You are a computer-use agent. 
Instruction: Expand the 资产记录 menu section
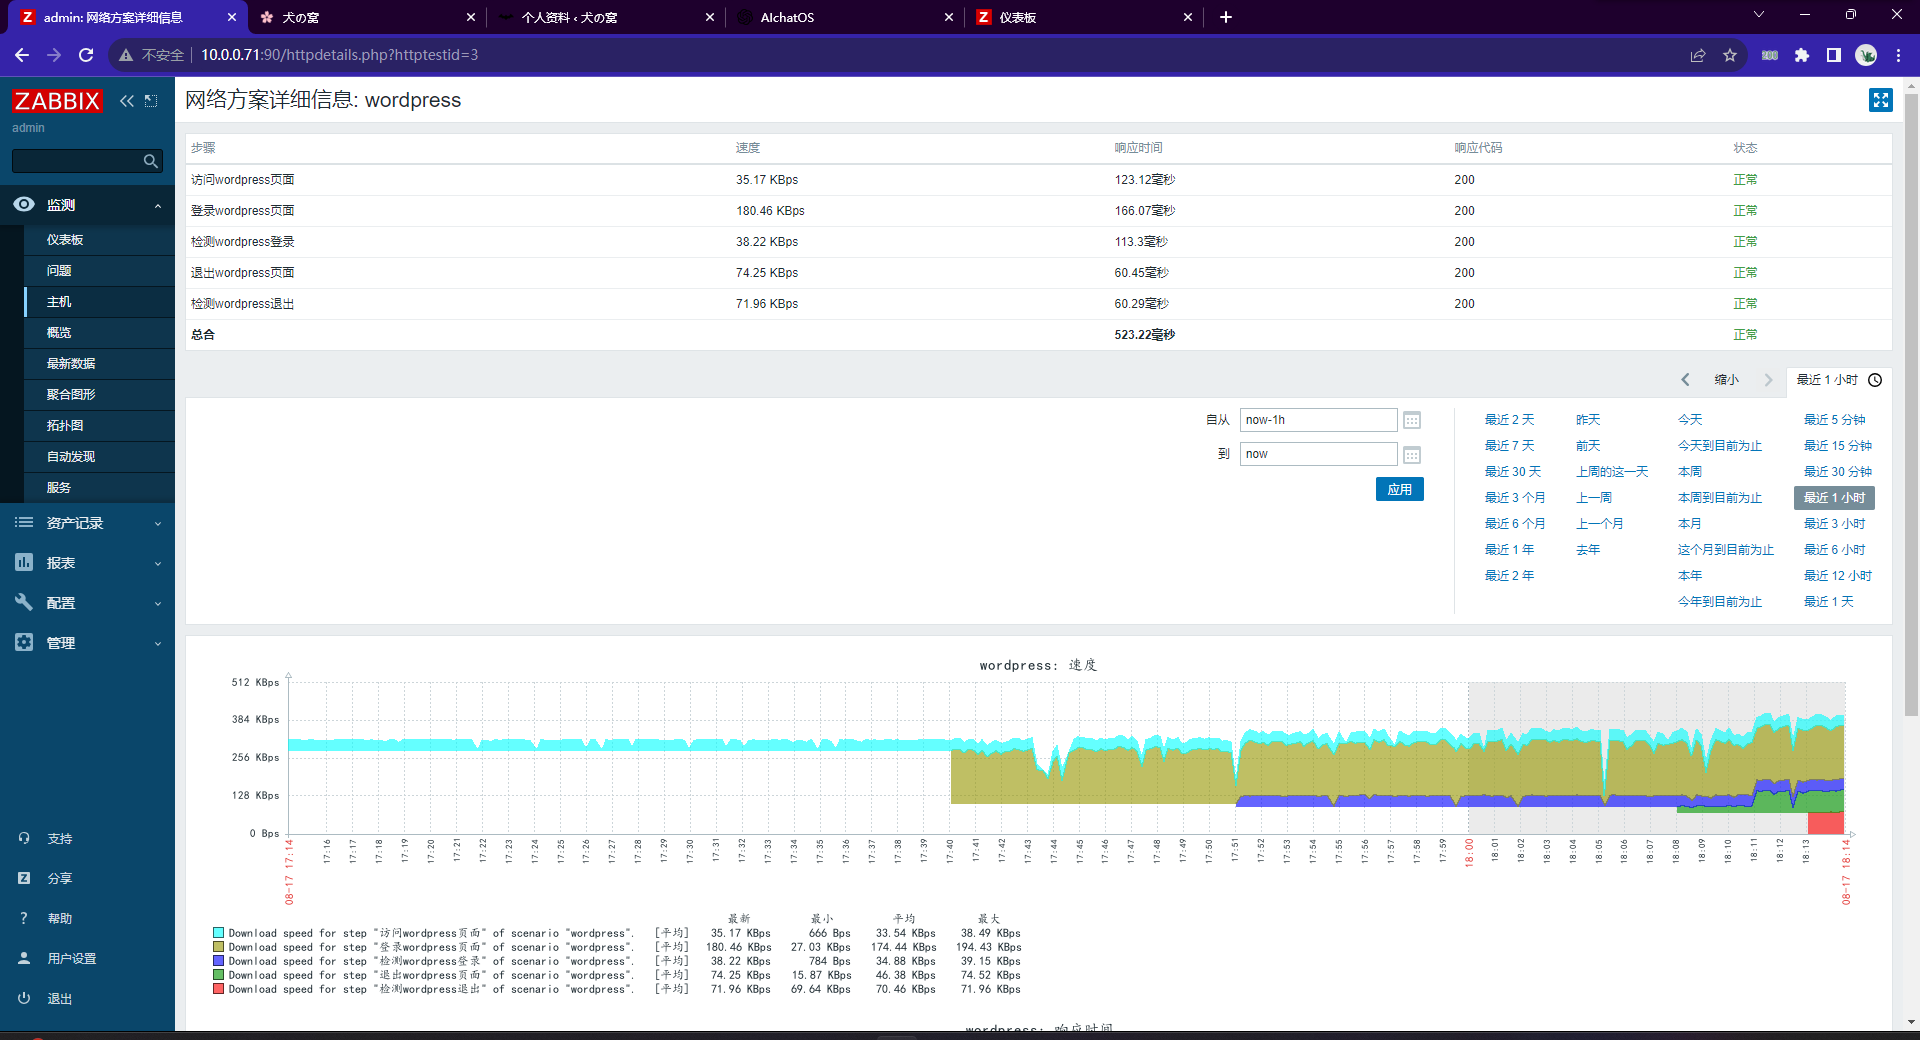158,524
